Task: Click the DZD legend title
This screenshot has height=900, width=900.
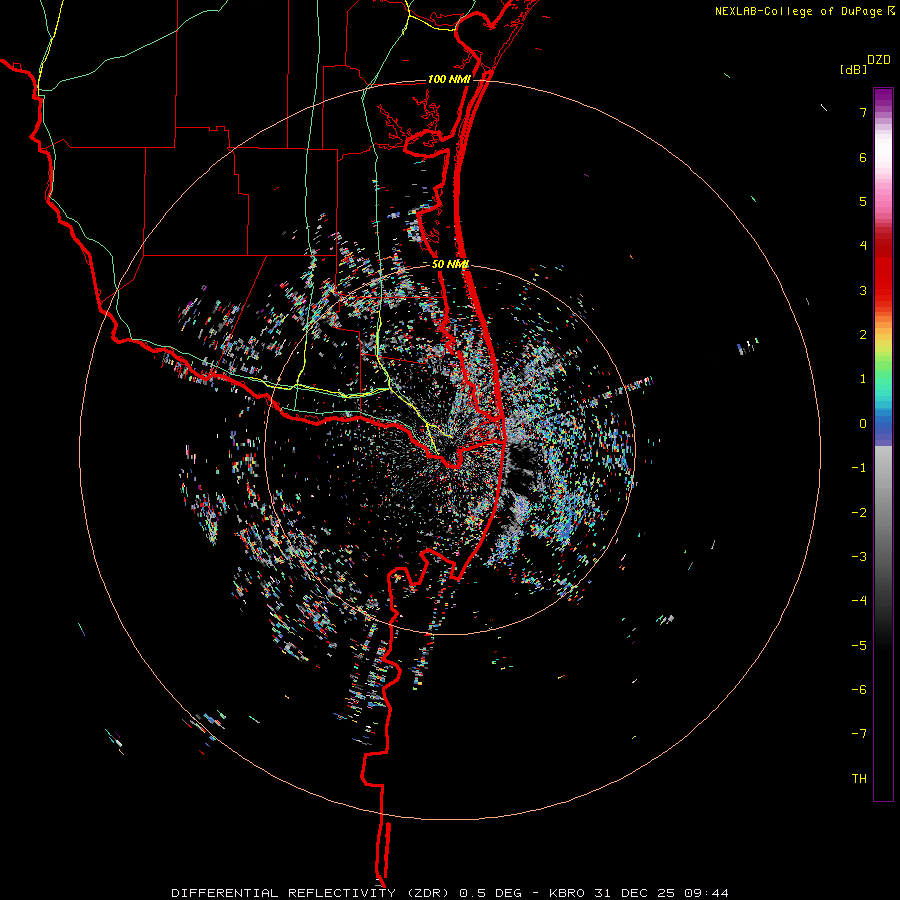Action: click(879, 60)
